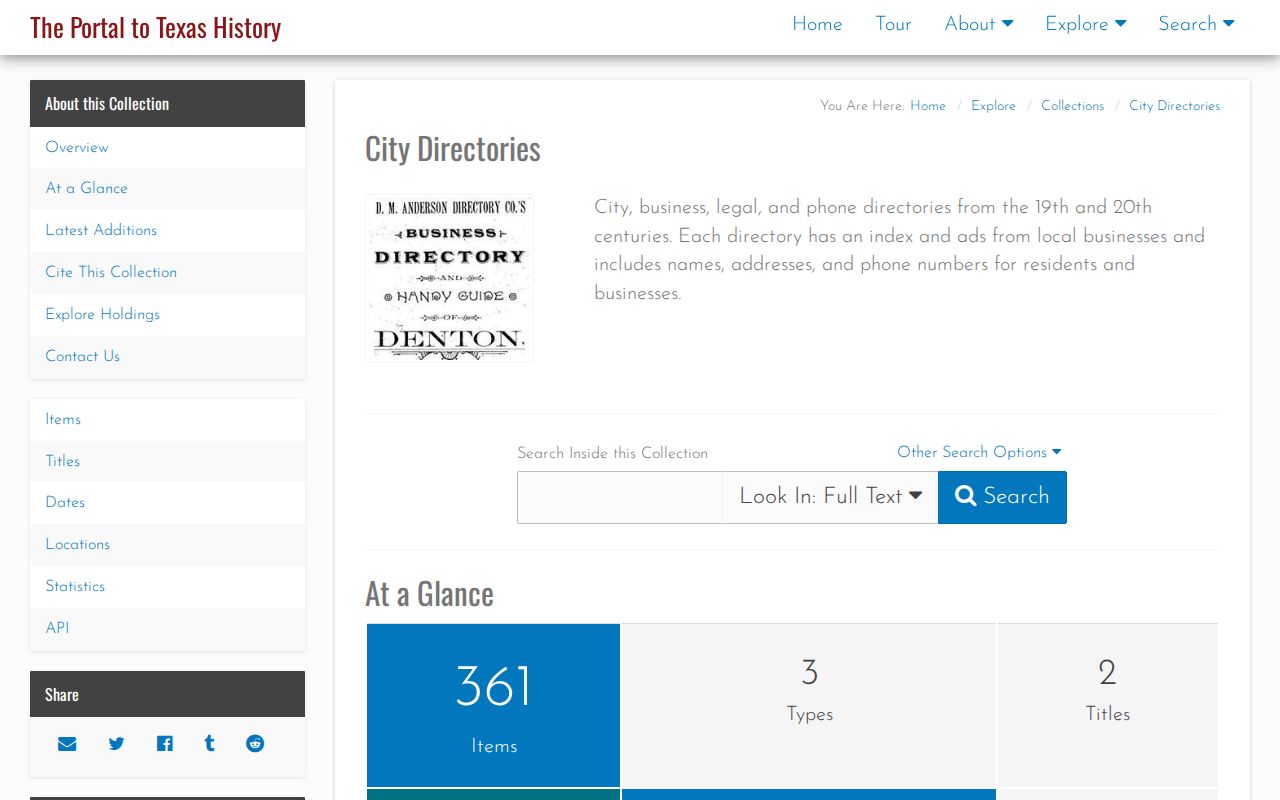
Task: Click Collections breadcrumb link
Action: click(1072, 106)
